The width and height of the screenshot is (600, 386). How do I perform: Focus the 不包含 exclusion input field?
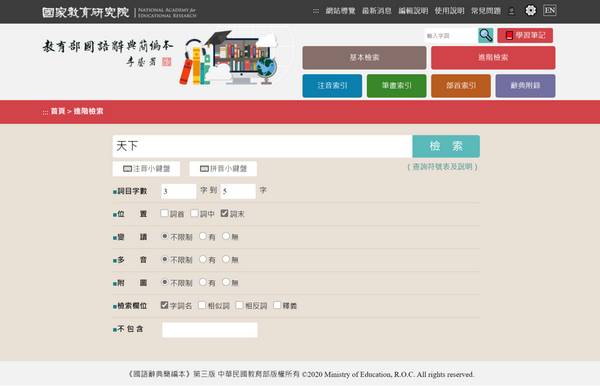[210, 330]
